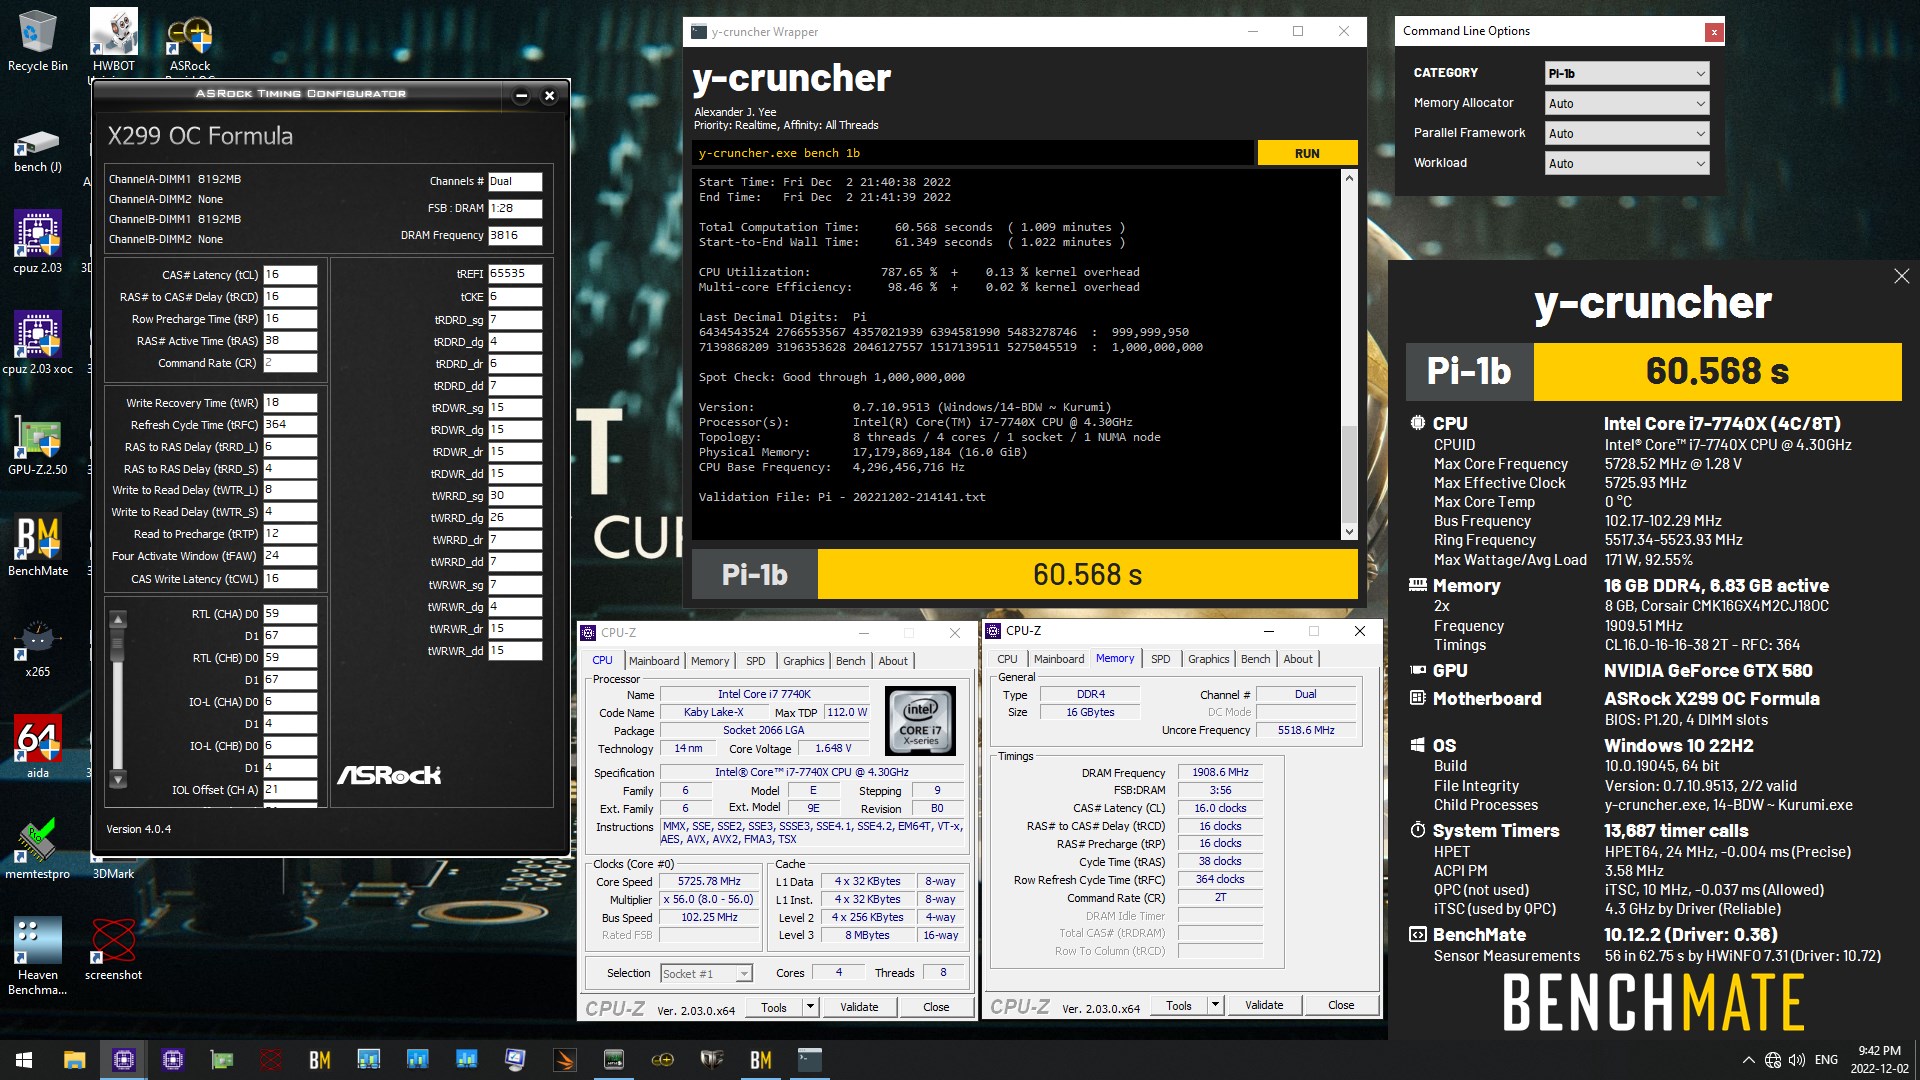1920x1080 pixels.
Task: Click the y-cruncher command input field
Action: (x=973, y=153)
